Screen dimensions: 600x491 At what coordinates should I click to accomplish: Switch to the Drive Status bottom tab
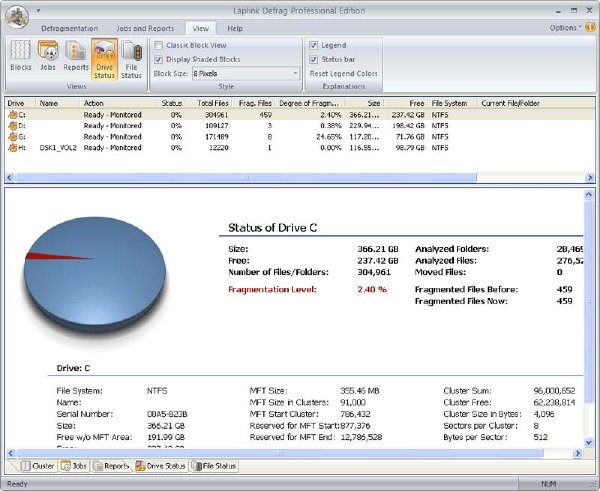(161, 466)
